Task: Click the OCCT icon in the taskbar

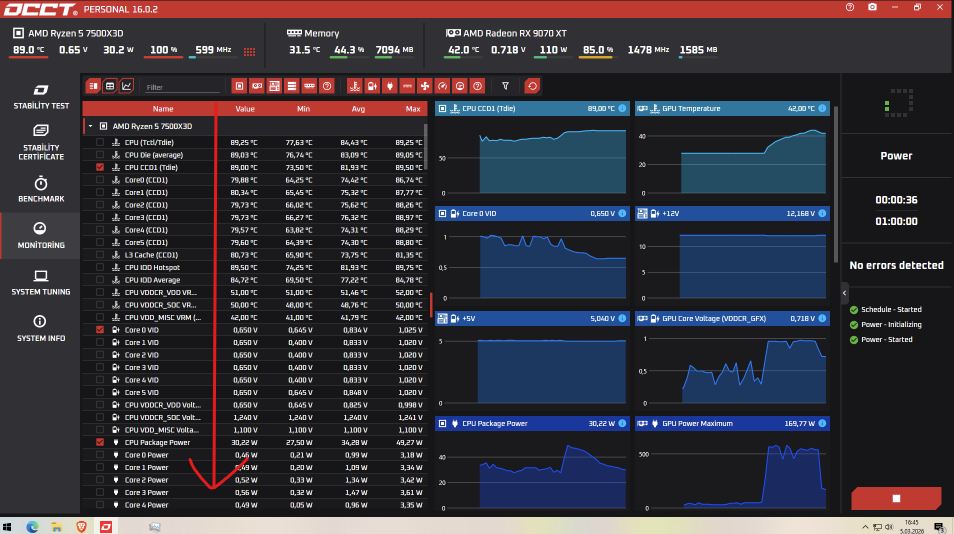Action: click(x=106, y=527)
